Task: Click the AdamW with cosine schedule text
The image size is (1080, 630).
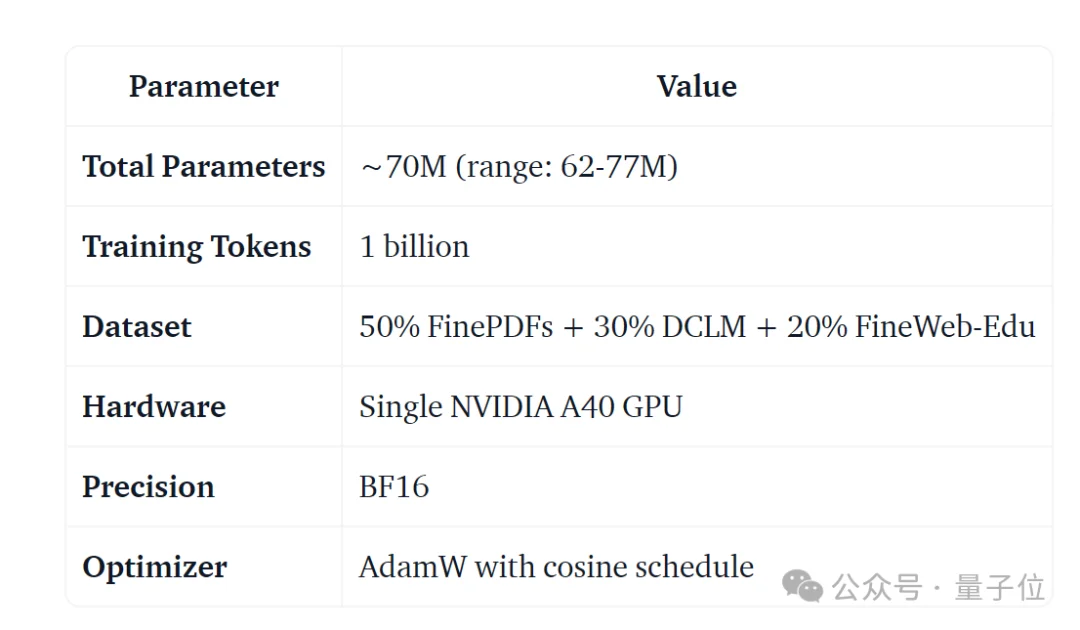Action: [x=556, y=567]
